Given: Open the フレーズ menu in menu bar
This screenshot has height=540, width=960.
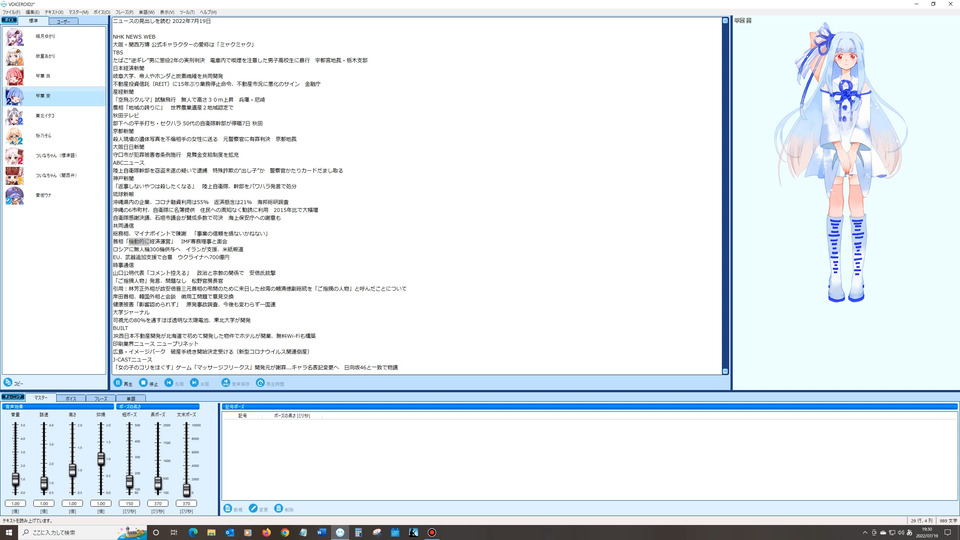Looking at the screenshot, I should point(124,12).
